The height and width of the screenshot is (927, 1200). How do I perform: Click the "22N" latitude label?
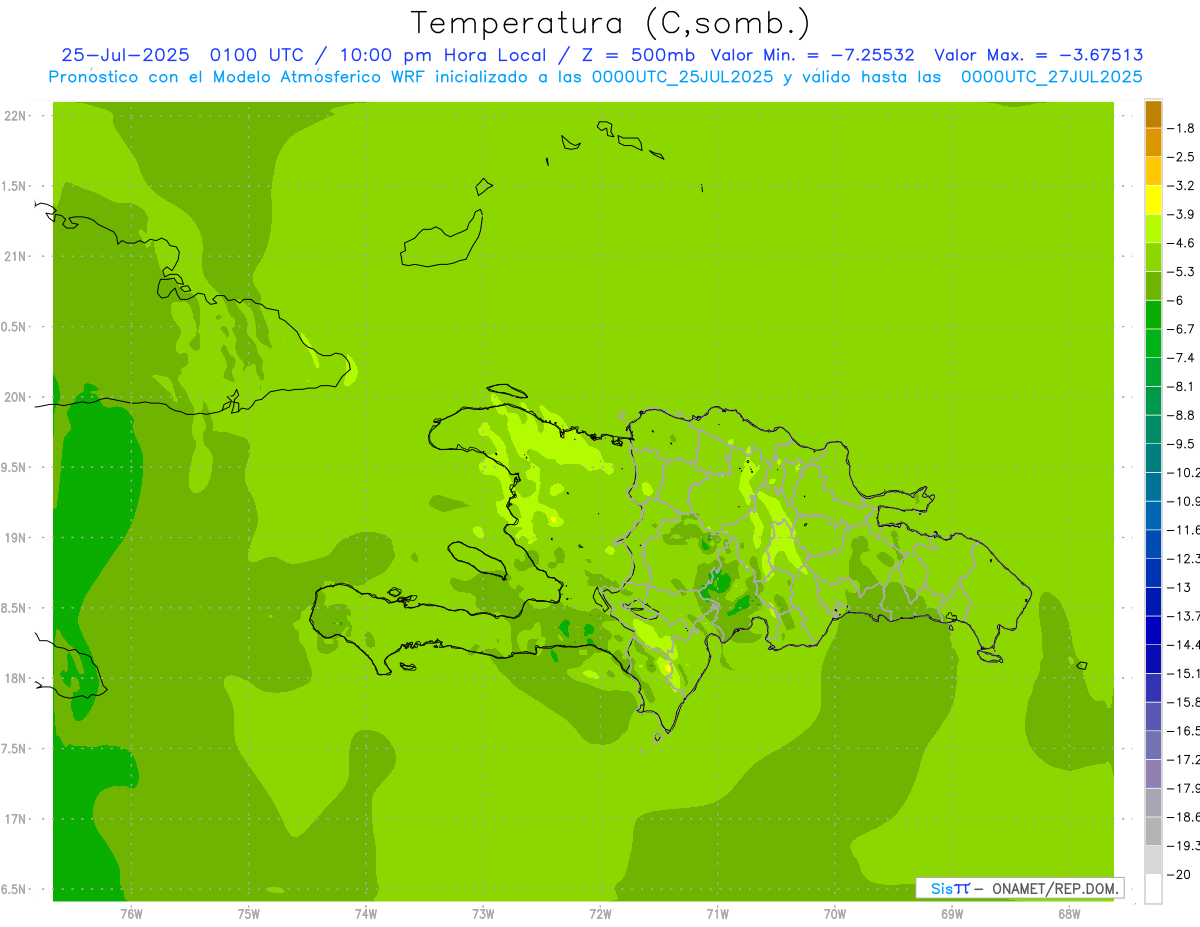point(15,116)
